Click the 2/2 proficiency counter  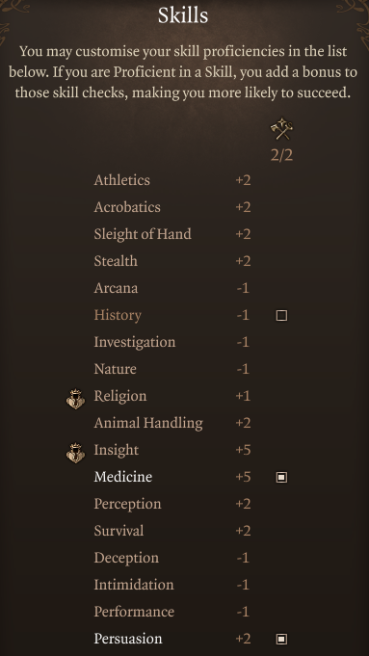click(x=282, y=156)
